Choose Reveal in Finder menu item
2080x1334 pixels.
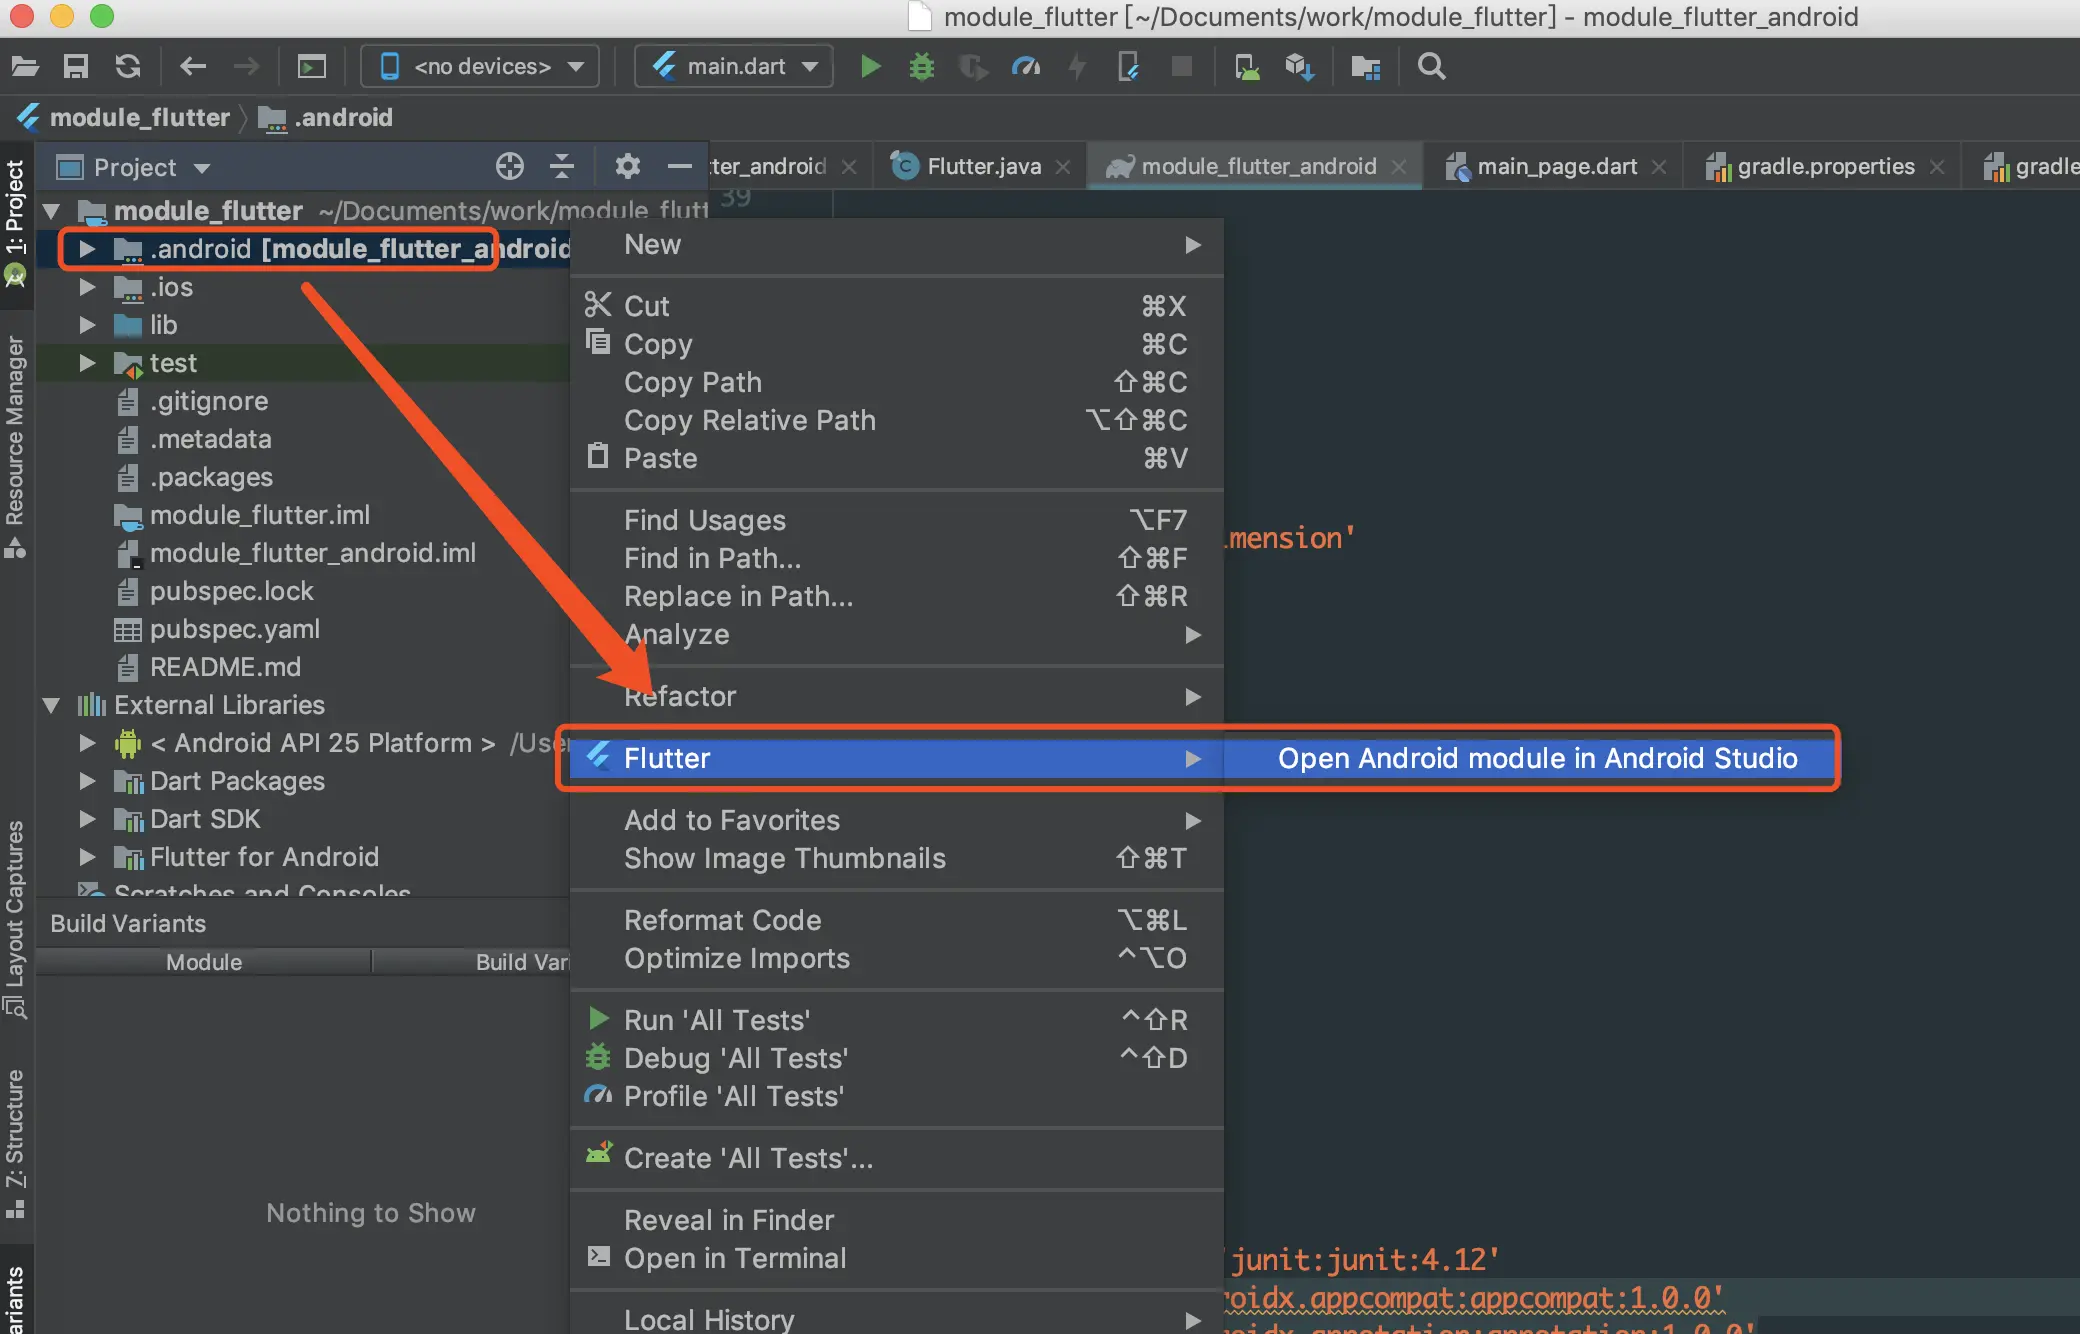point(896,1220)
